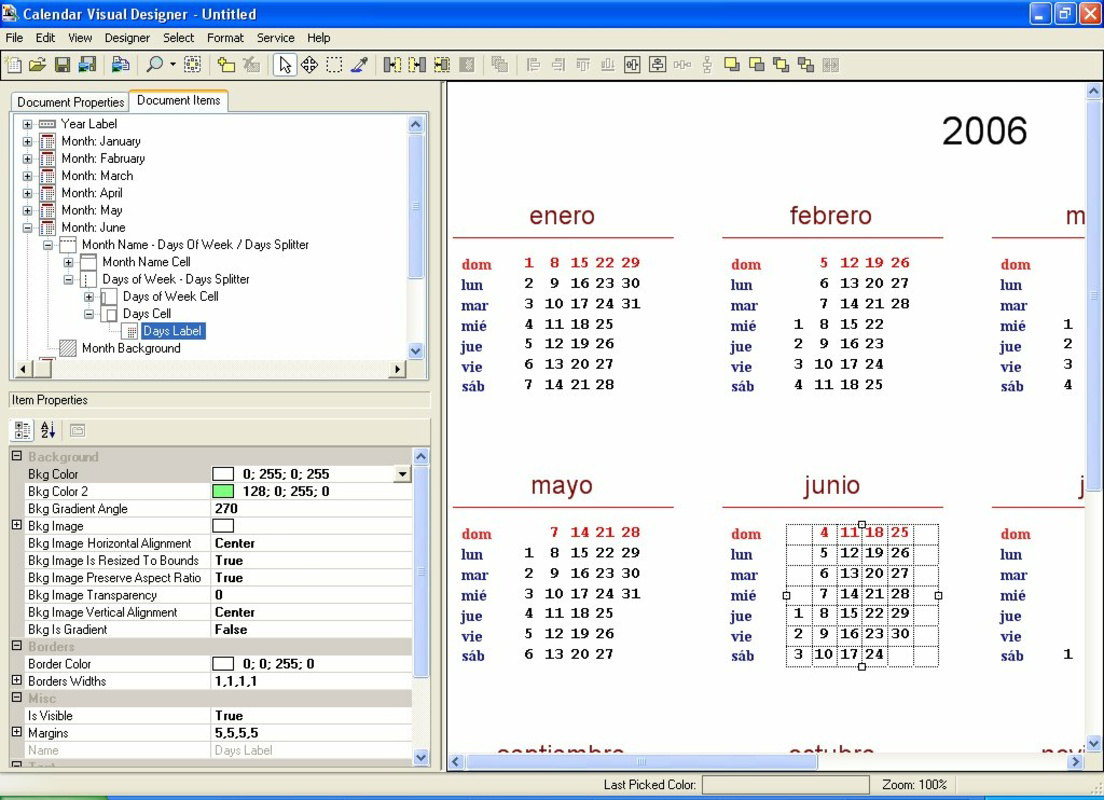Click the first splitter insertion icon
The width and height of the screenshot is (1104, 800).
point(392,65)
